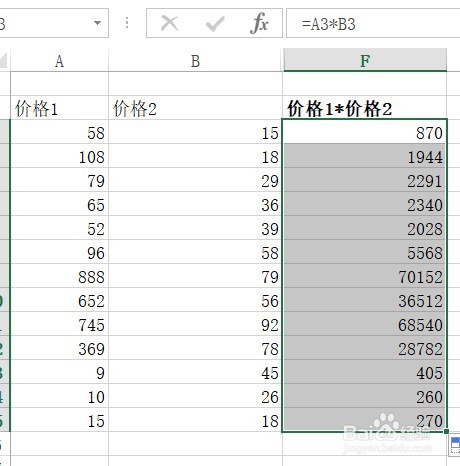Select the cell containing 745
460x466 pixels.
(59, 324)
